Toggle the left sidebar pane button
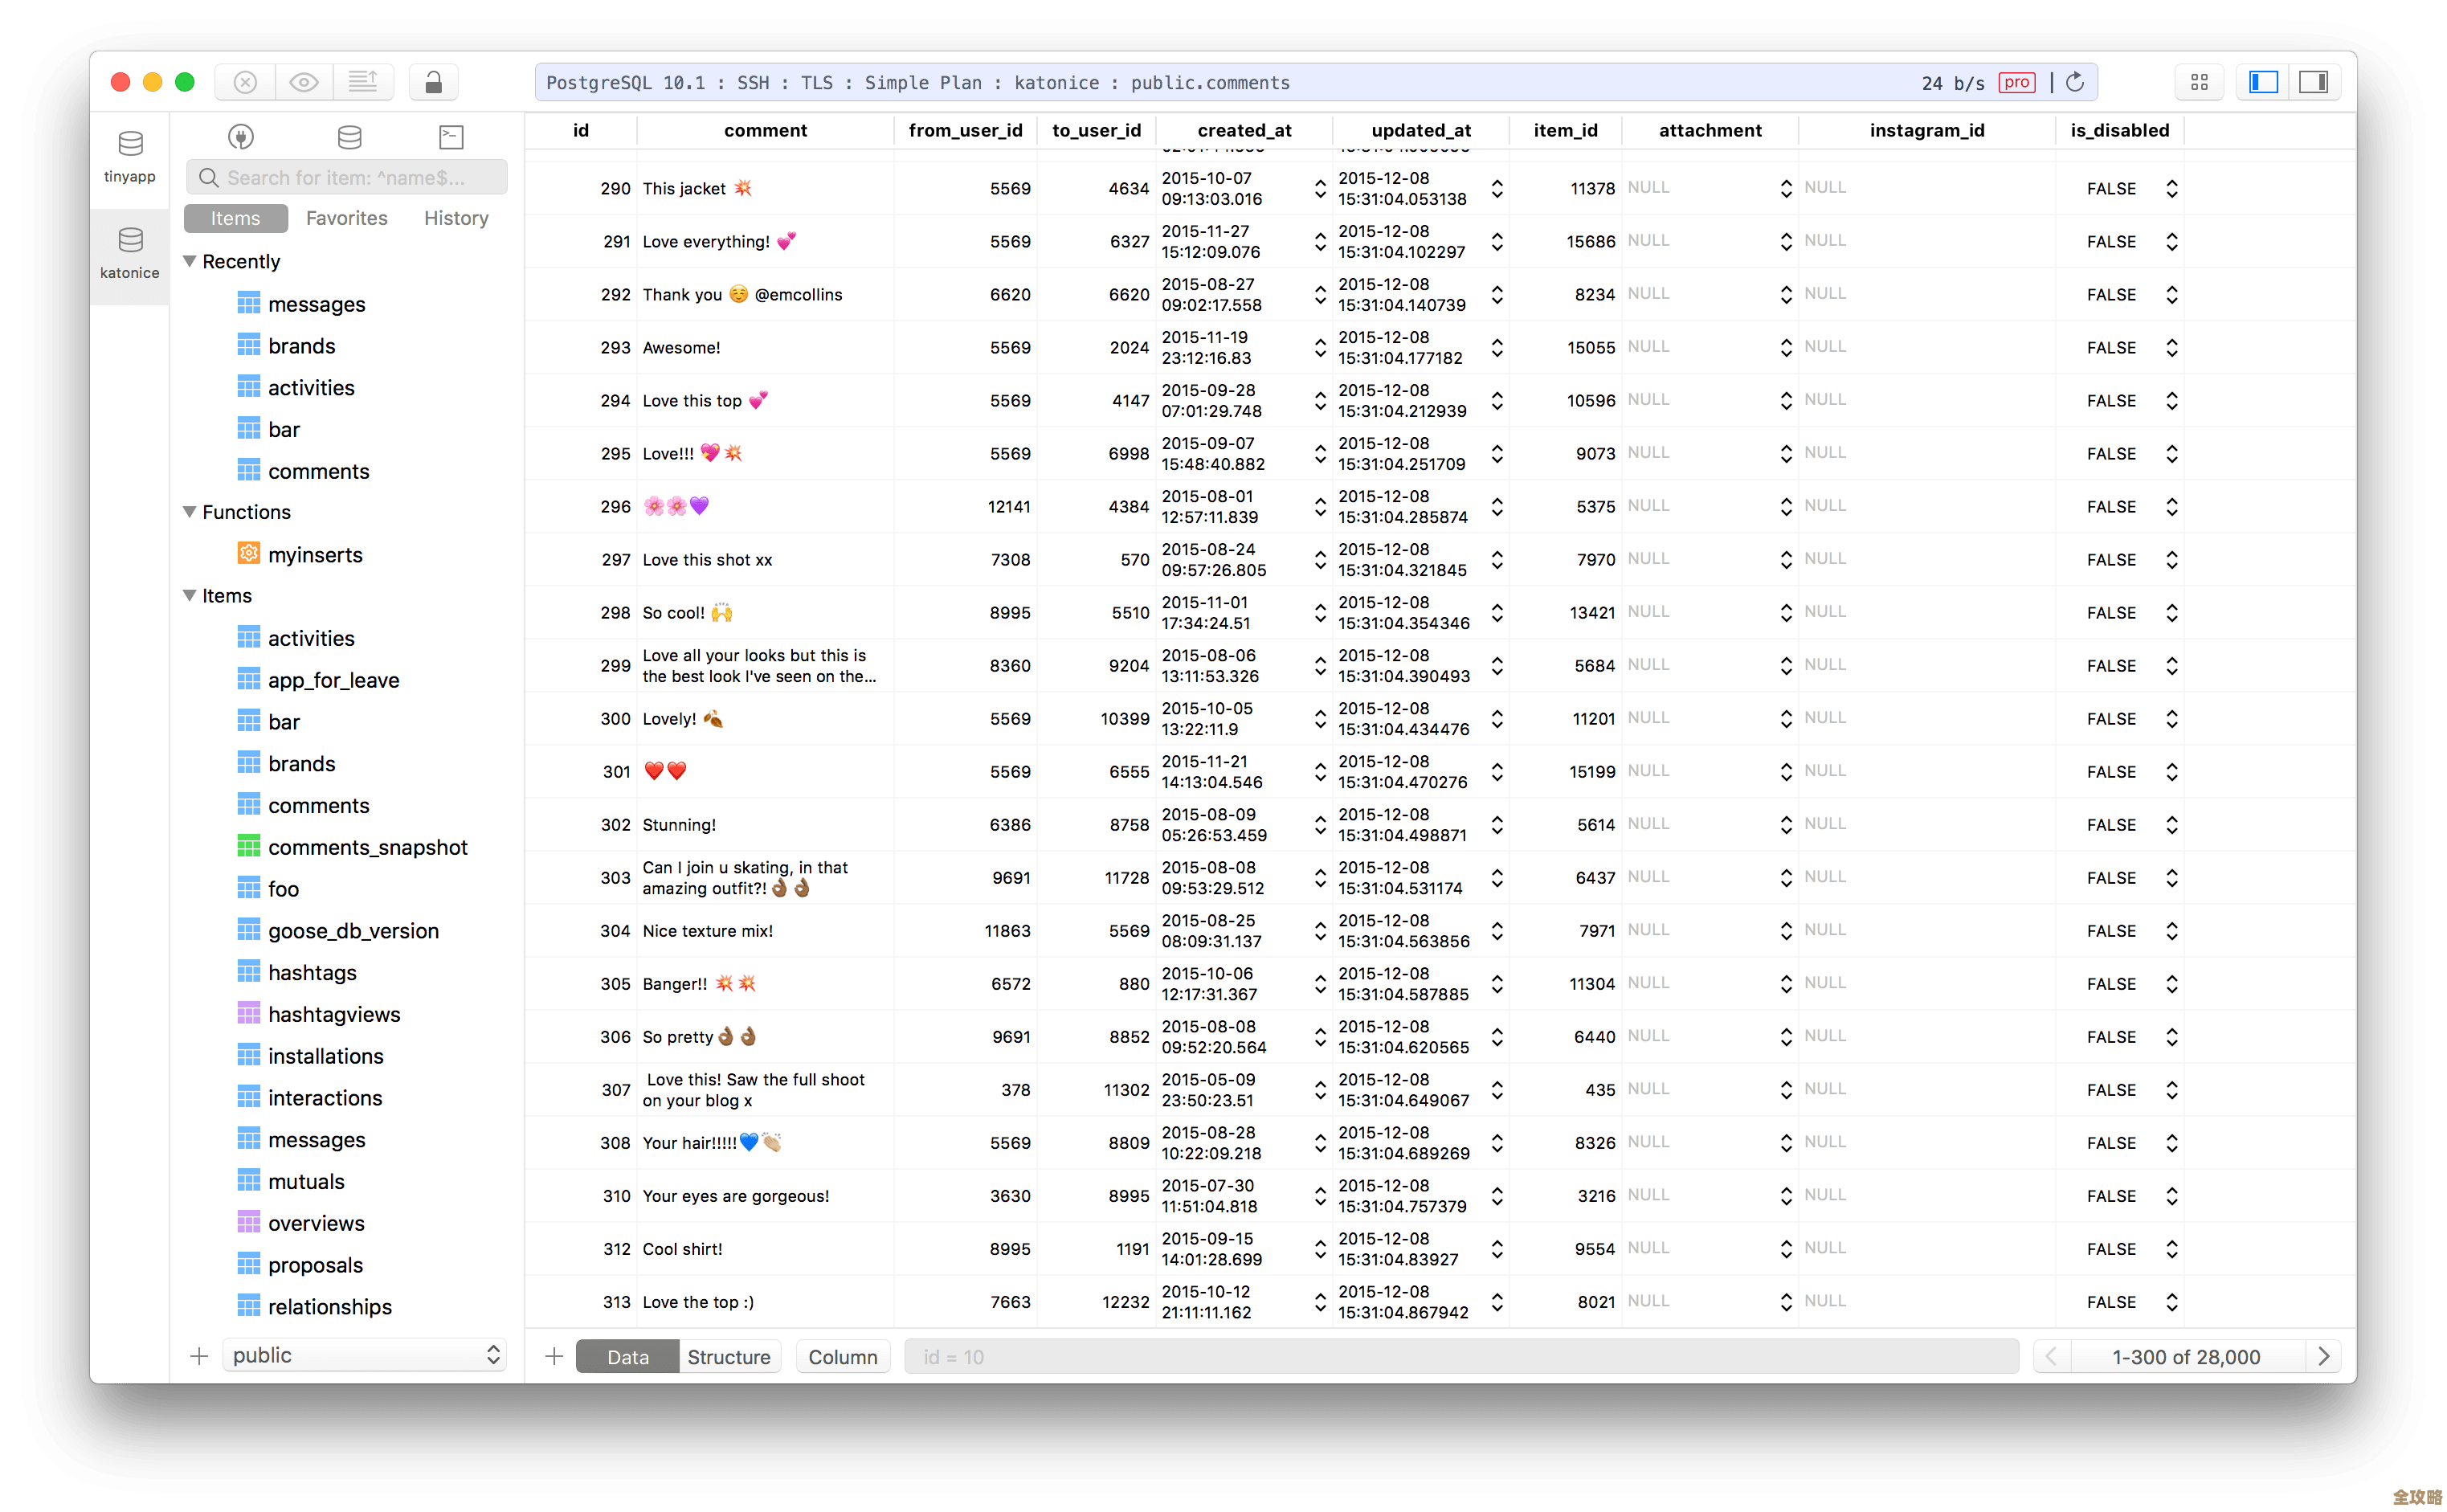 tap(2263, 82)
